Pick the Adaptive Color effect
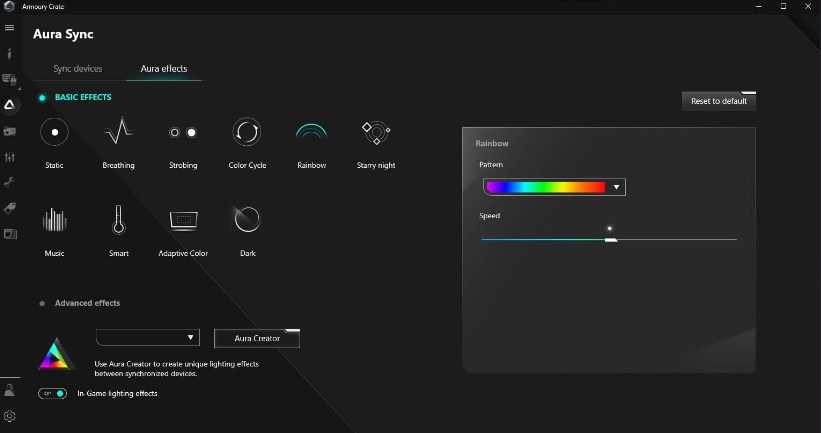Screen dimensions: 821x433 pyautogui.click(x=183, y=220)
